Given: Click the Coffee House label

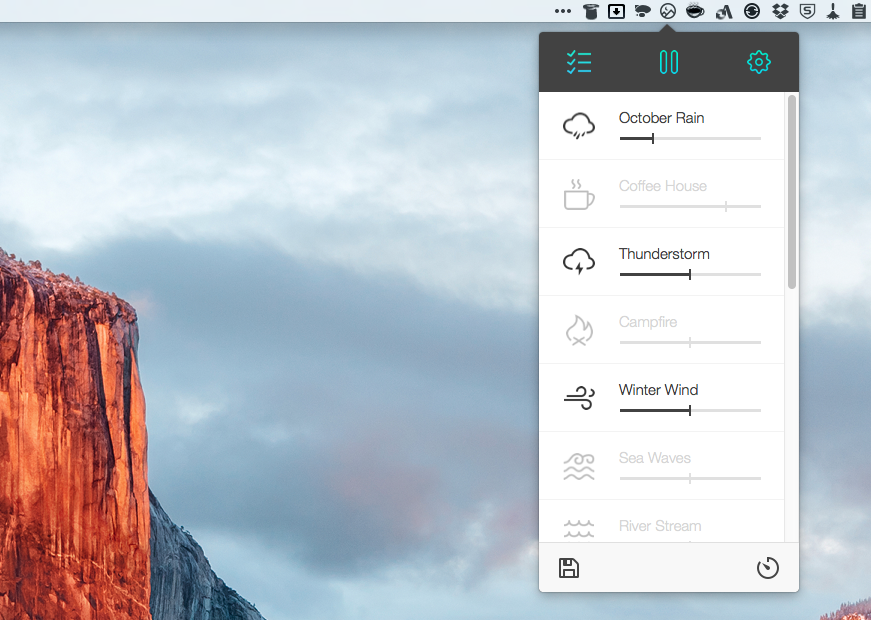Looking at the screenshot, I should pos(663,186).
